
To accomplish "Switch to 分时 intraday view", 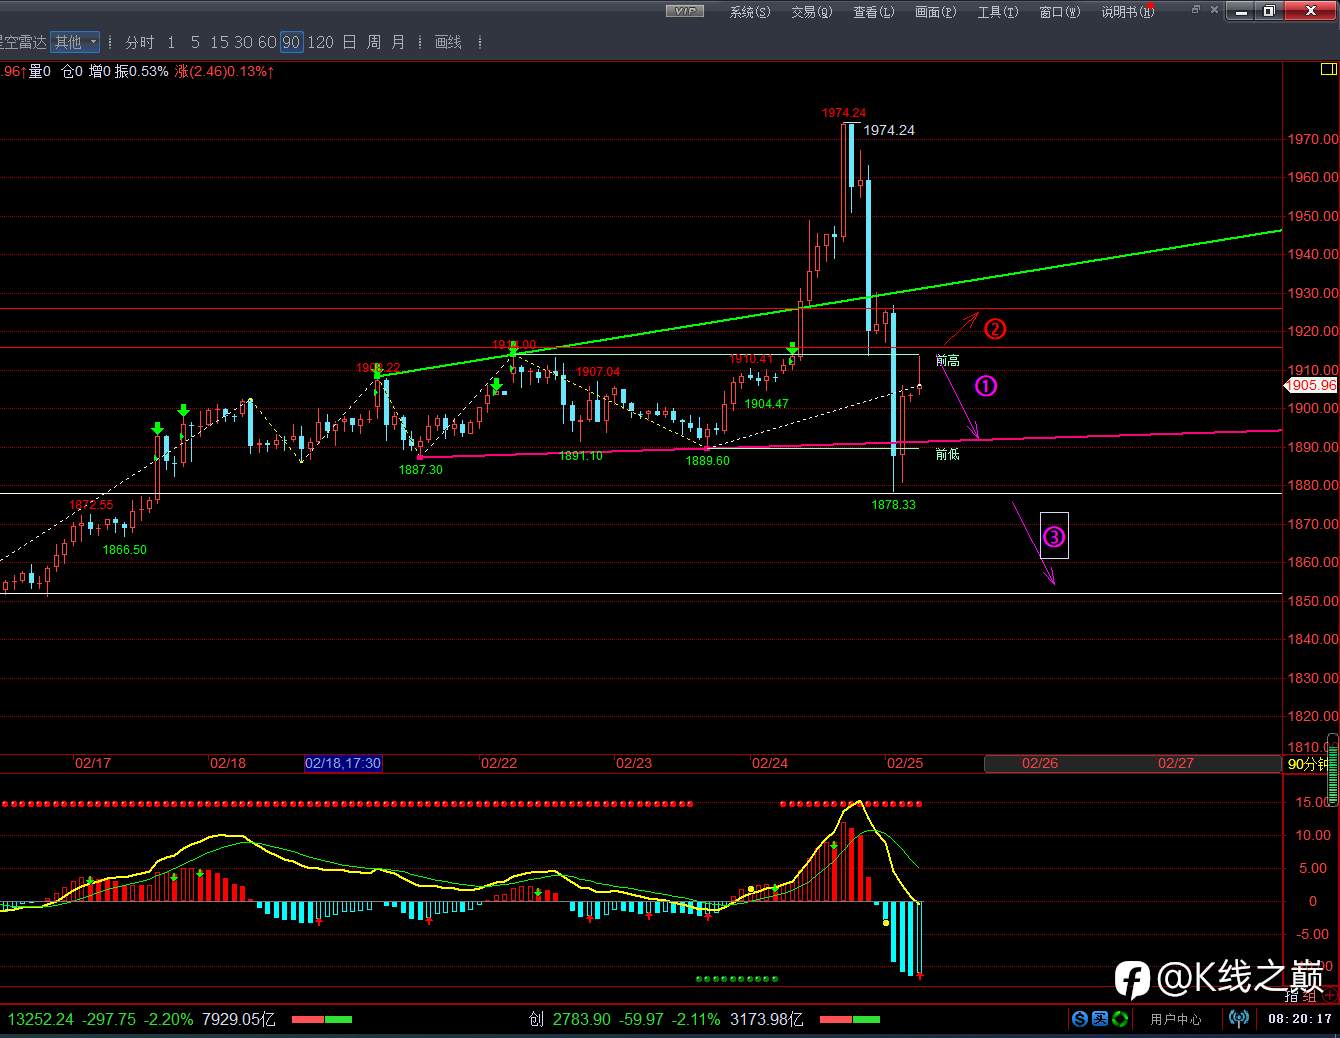I will click(140, 42).
